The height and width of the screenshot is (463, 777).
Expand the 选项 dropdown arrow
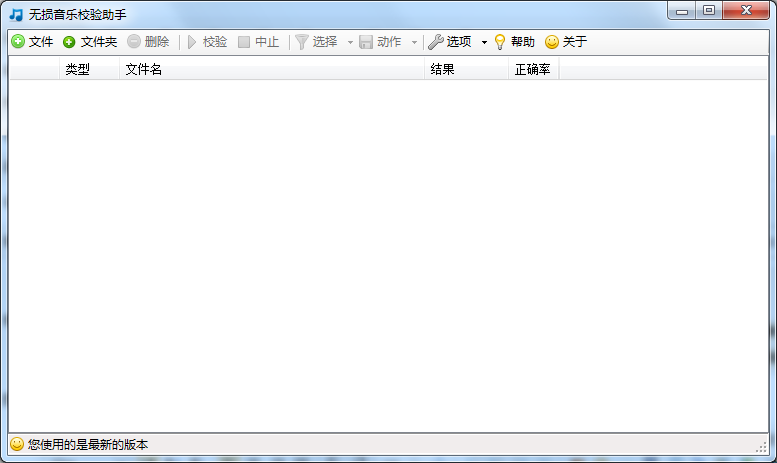pyautogui.click(x=484, y=42)
